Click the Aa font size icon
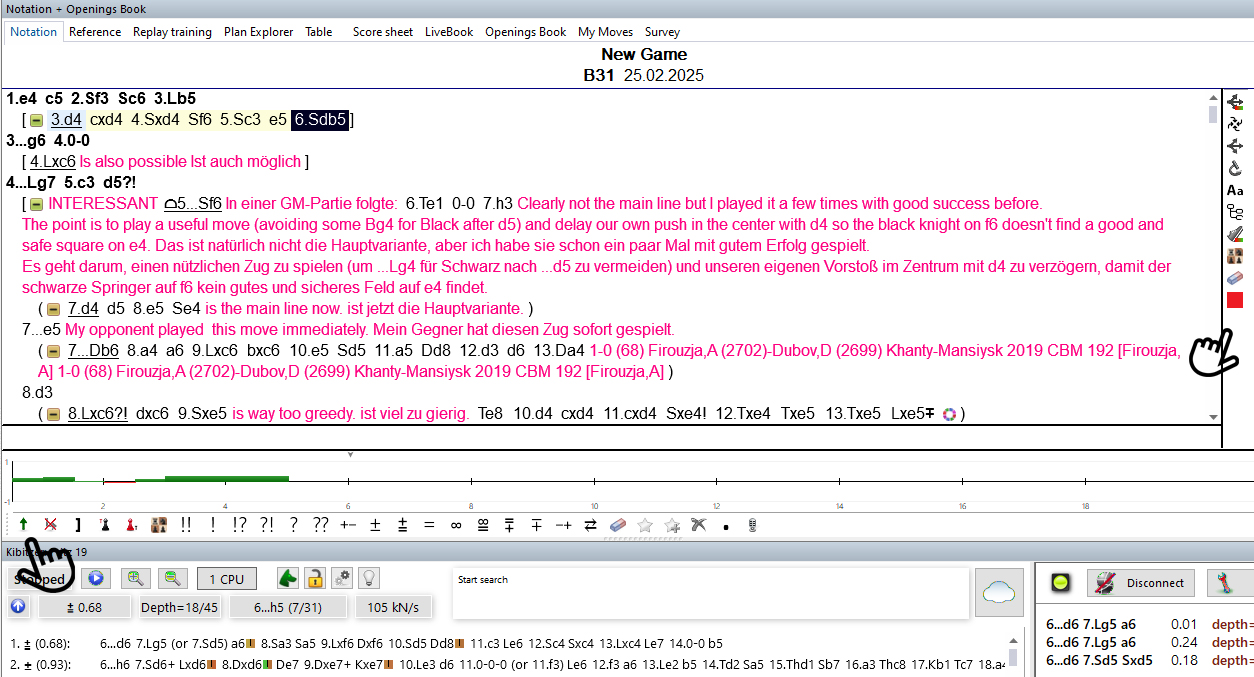The height and width of the screenshot is (677, 1254). [1235, 190]
